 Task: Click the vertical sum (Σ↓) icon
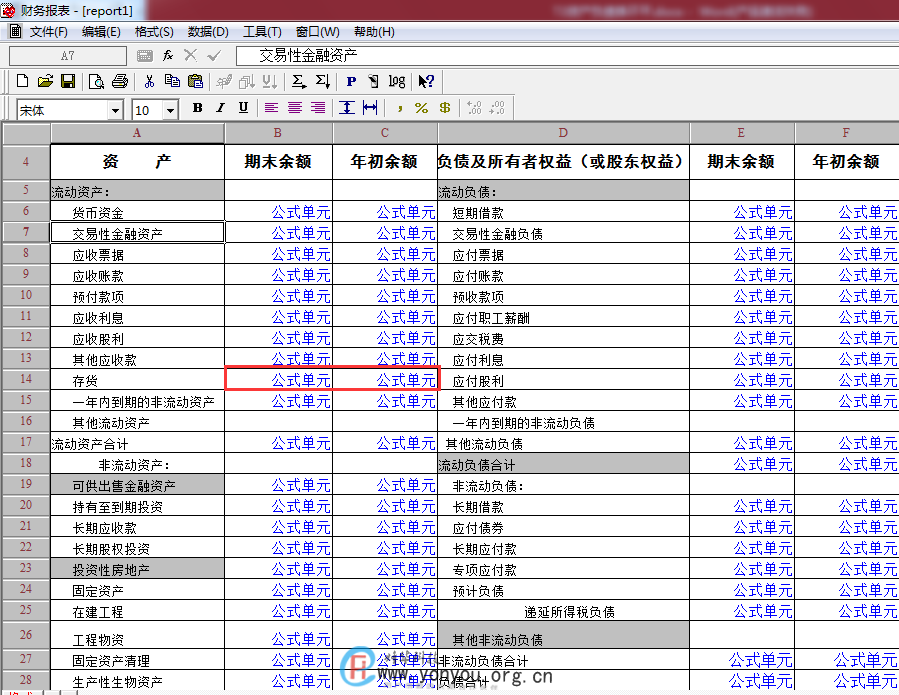coord(323,81)
